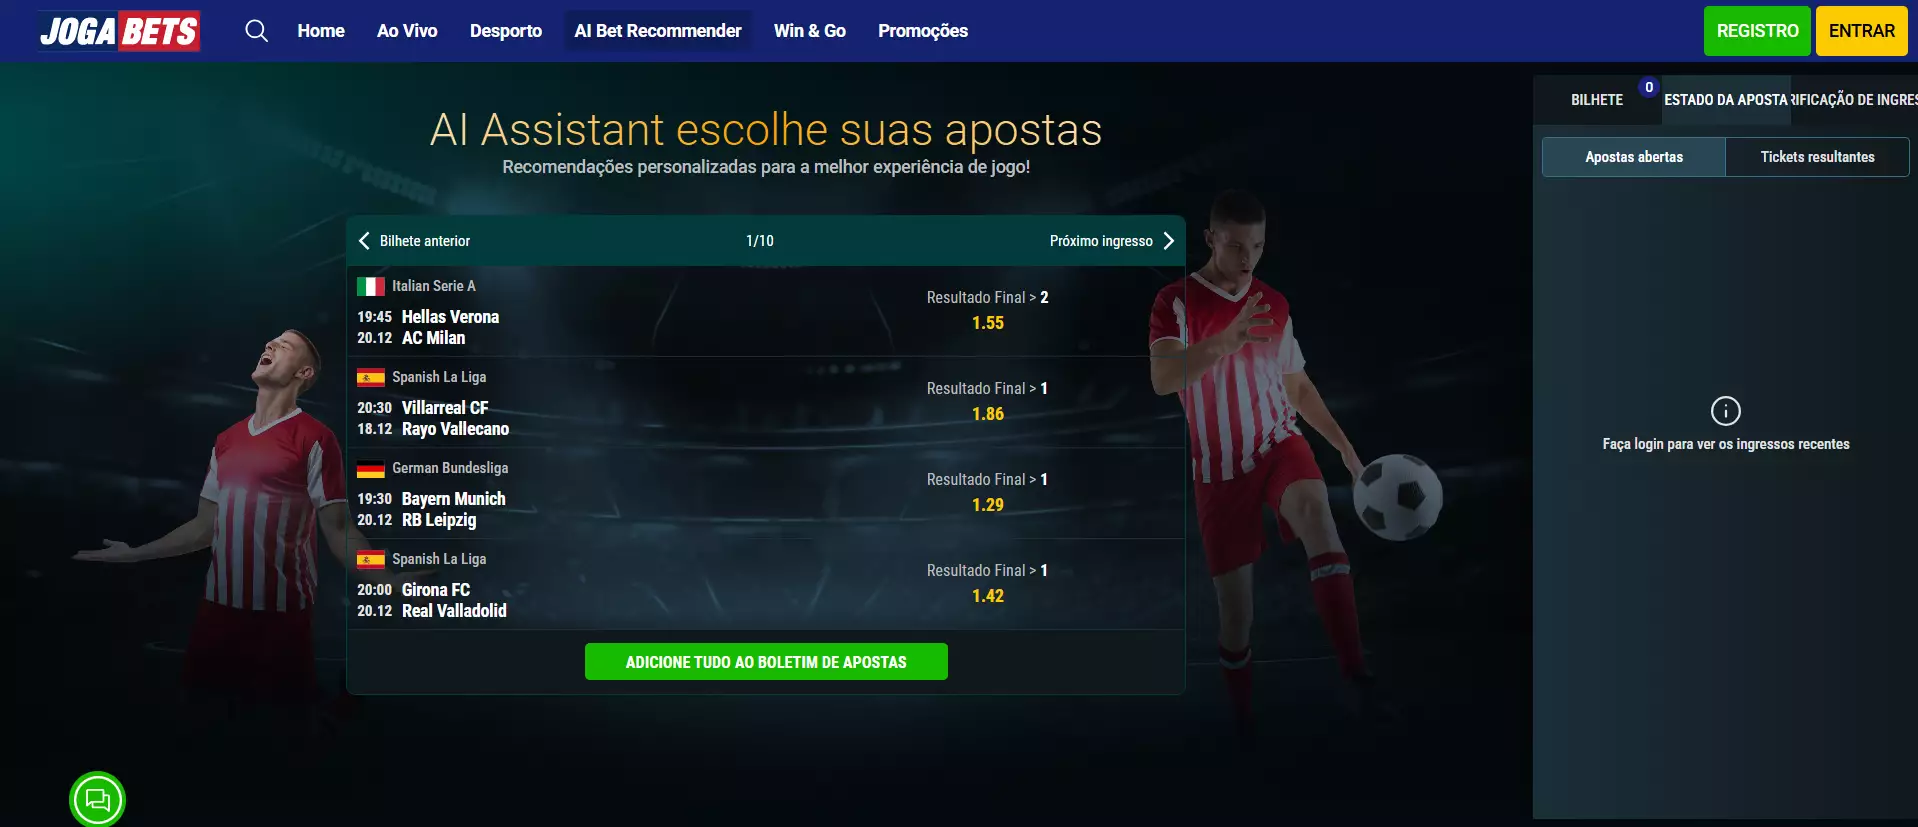Switch to the Apostas abertas tab
The image size is (1918, 827).
pyautogui.click(x=1634, y=157)
